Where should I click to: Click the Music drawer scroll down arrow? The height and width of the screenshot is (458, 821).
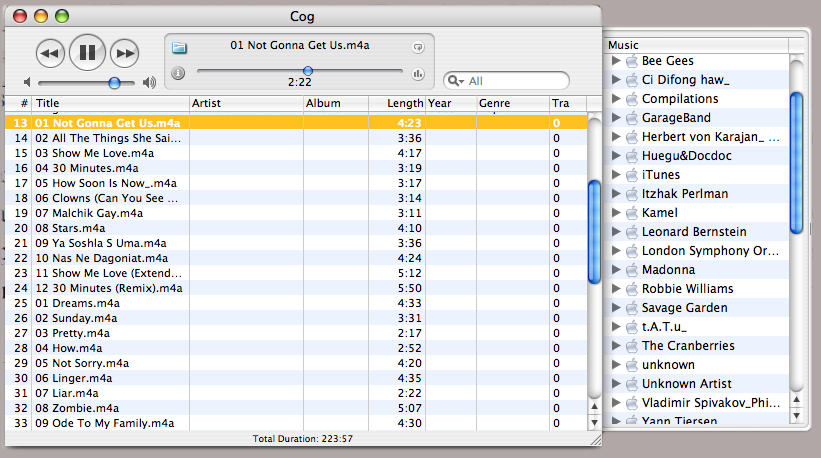[796, 416]
